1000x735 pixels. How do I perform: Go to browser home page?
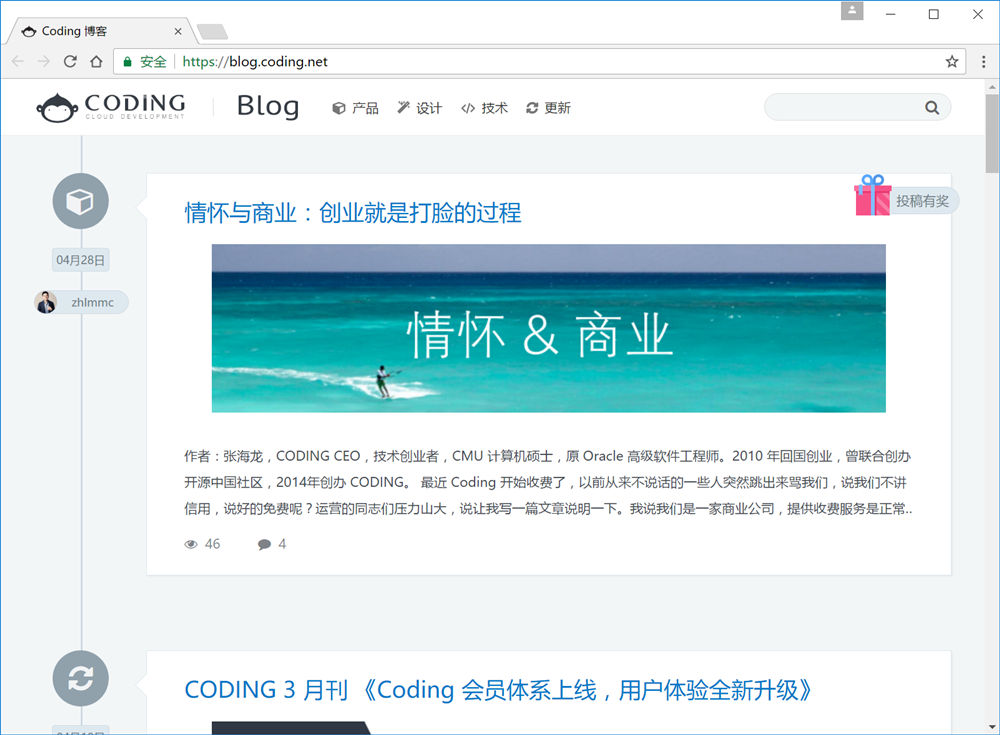click(x=96, y=62)
